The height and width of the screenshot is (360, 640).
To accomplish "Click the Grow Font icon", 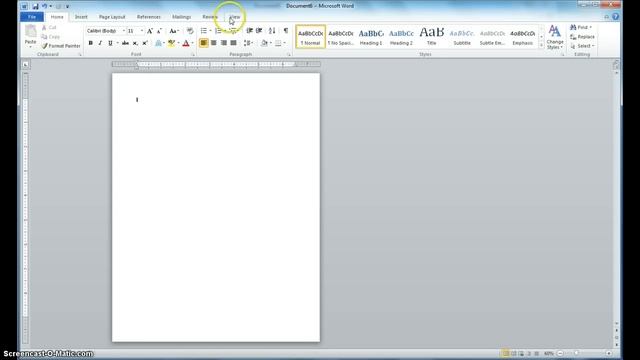I will click(150, 31).
